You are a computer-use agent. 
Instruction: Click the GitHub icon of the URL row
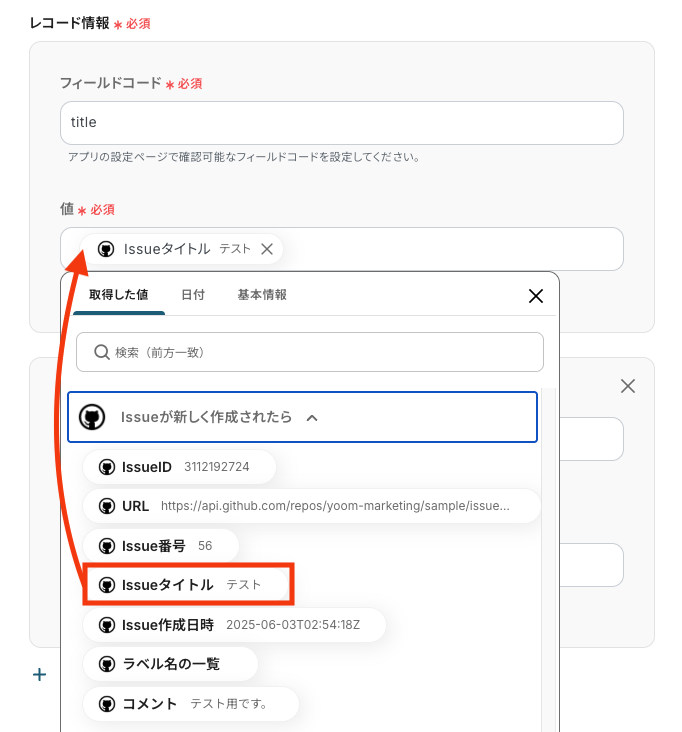click(107, 506)
